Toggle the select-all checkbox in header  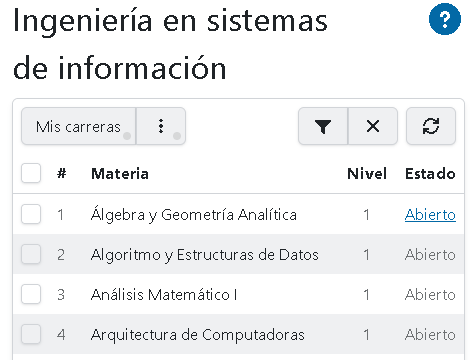click(31, 173)
